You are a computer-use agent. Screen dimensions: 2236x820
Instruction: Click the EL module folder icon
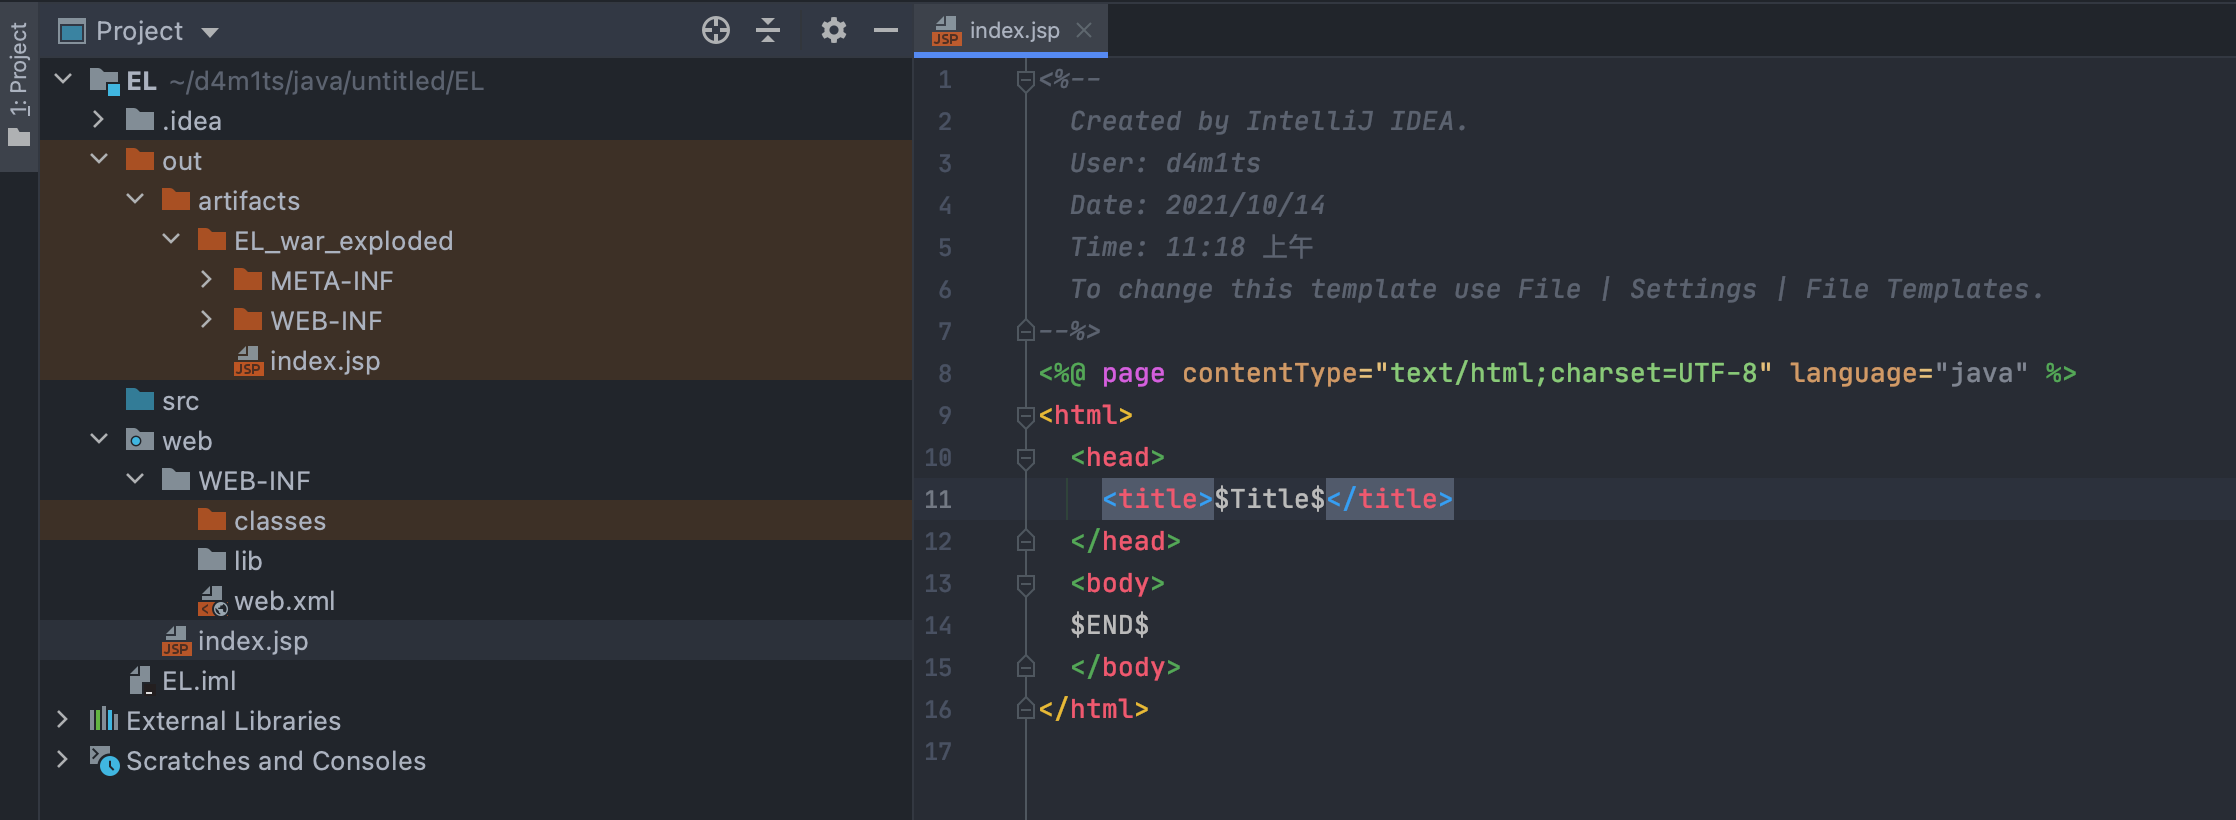(105, 81)
